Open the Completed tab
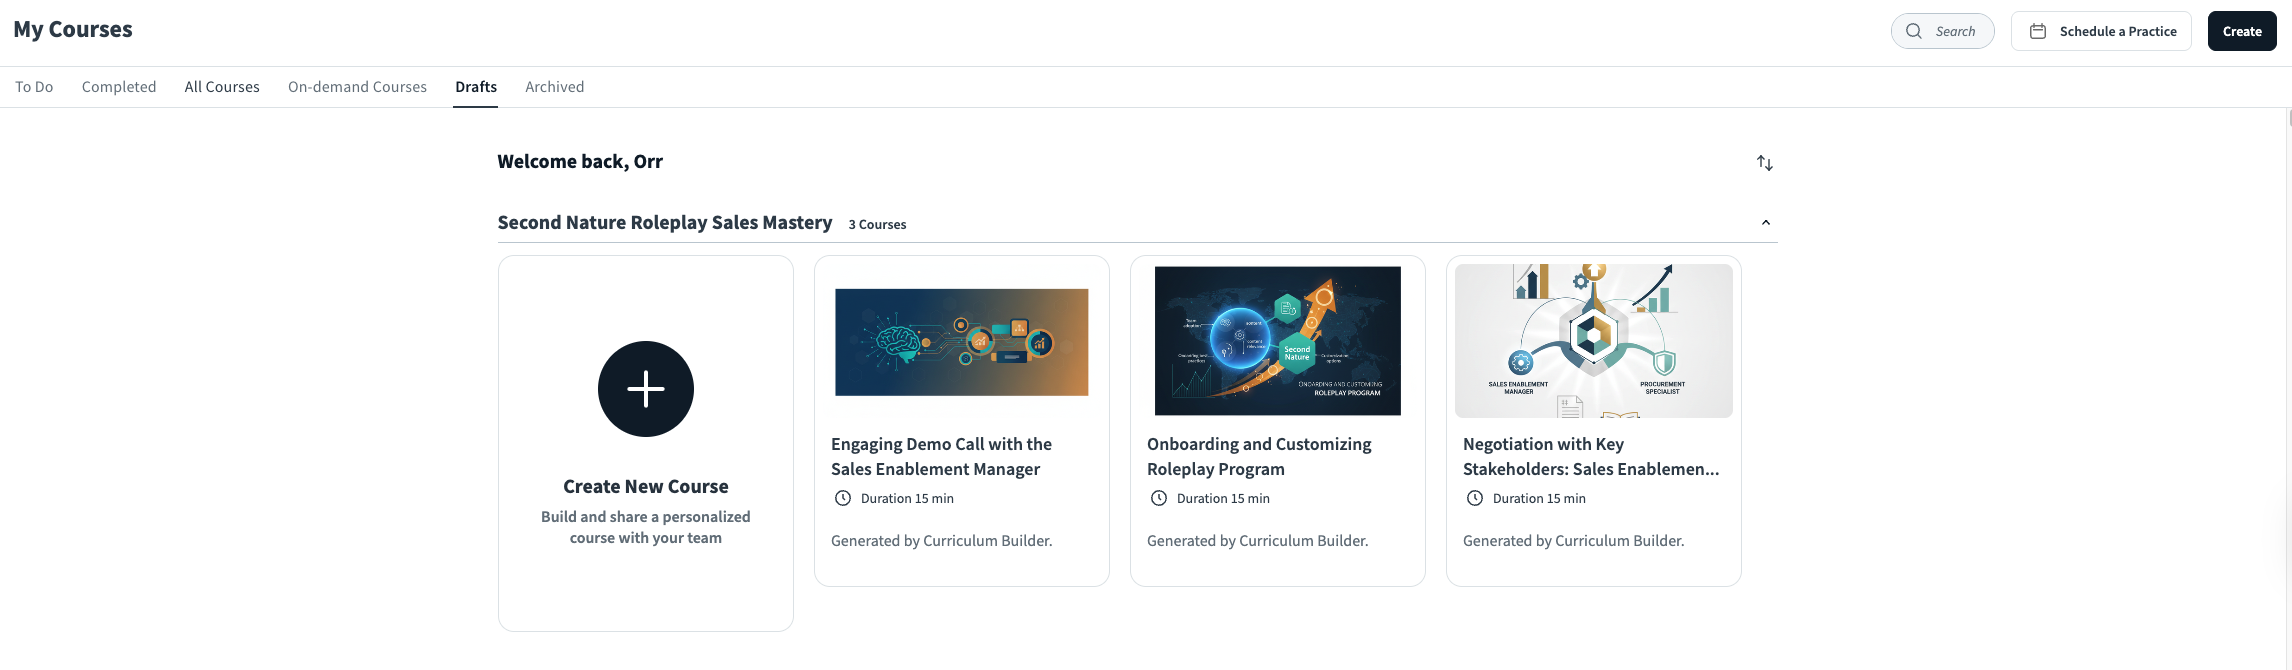2292x670 pixels. [x=119, y=87]
